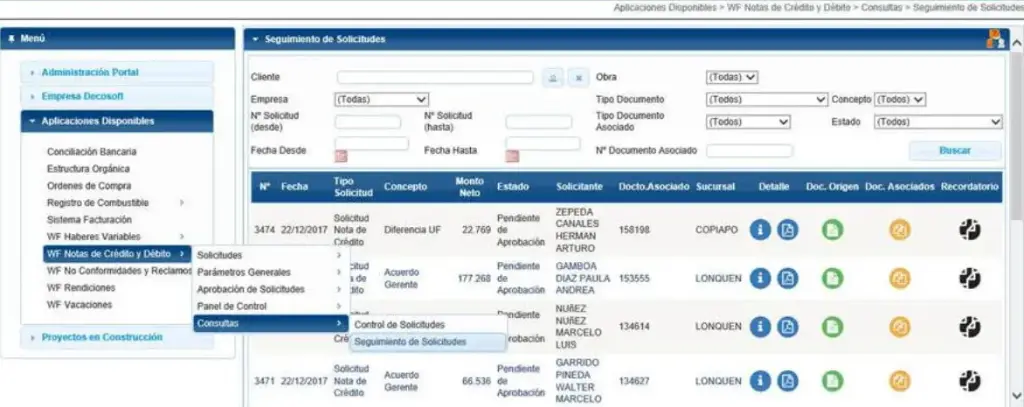Click Recordatorio icon for docto 153555
The width and height of the screenshot is (1024, 407).
point(970,278)
